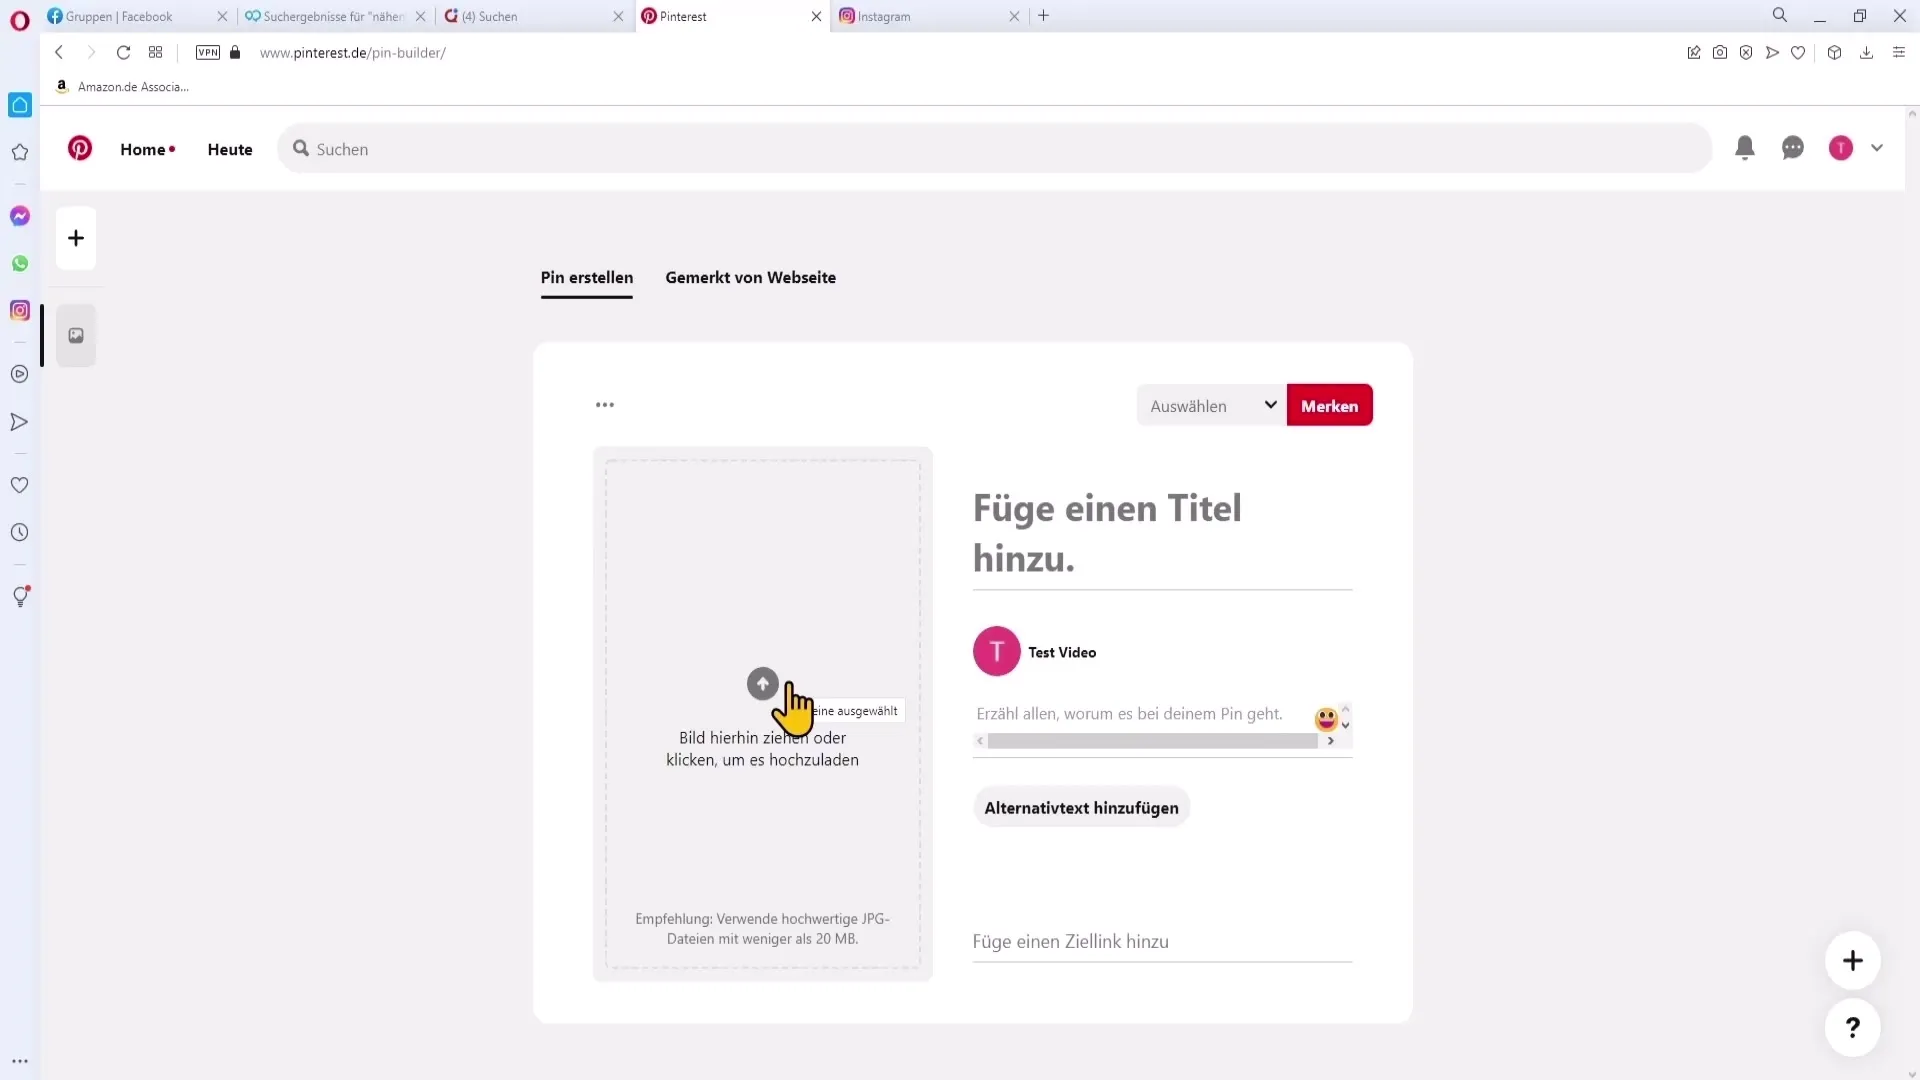Open a new browser tab
1920x1080 pixels.
tap(1043, 16)
